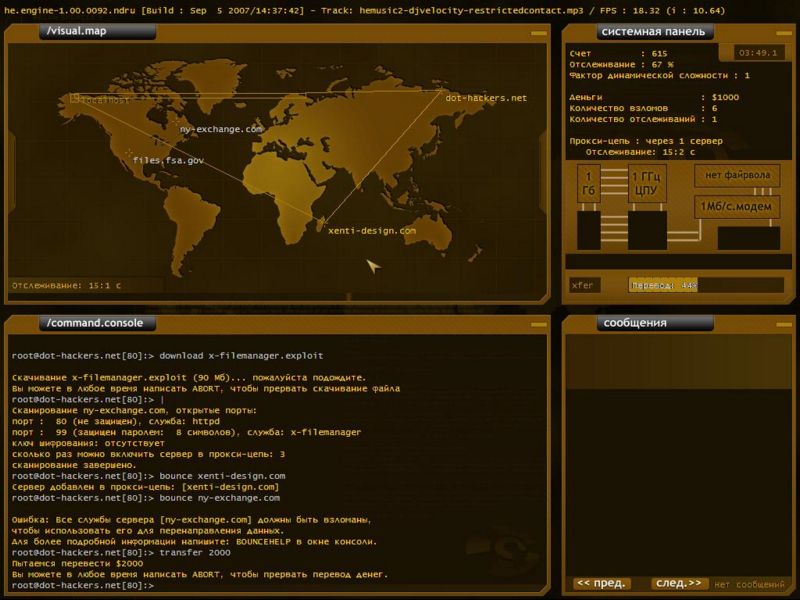The height and width of the screenshot is (600, 800).
Task: Click the нет файрвола firewall slot
Action: click(x=737, y=176)
